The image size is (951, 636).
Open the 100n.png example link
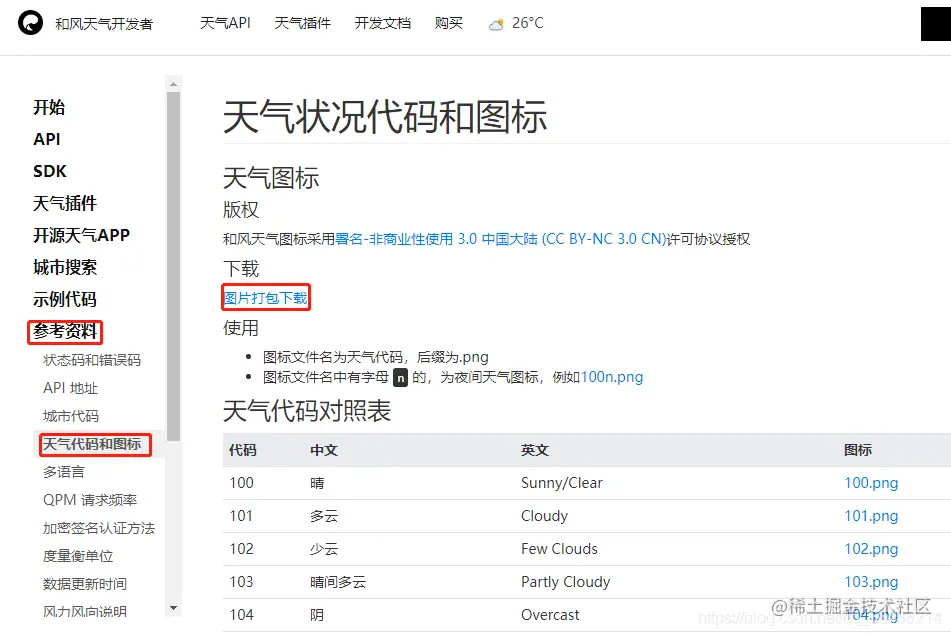click(612, 377)
